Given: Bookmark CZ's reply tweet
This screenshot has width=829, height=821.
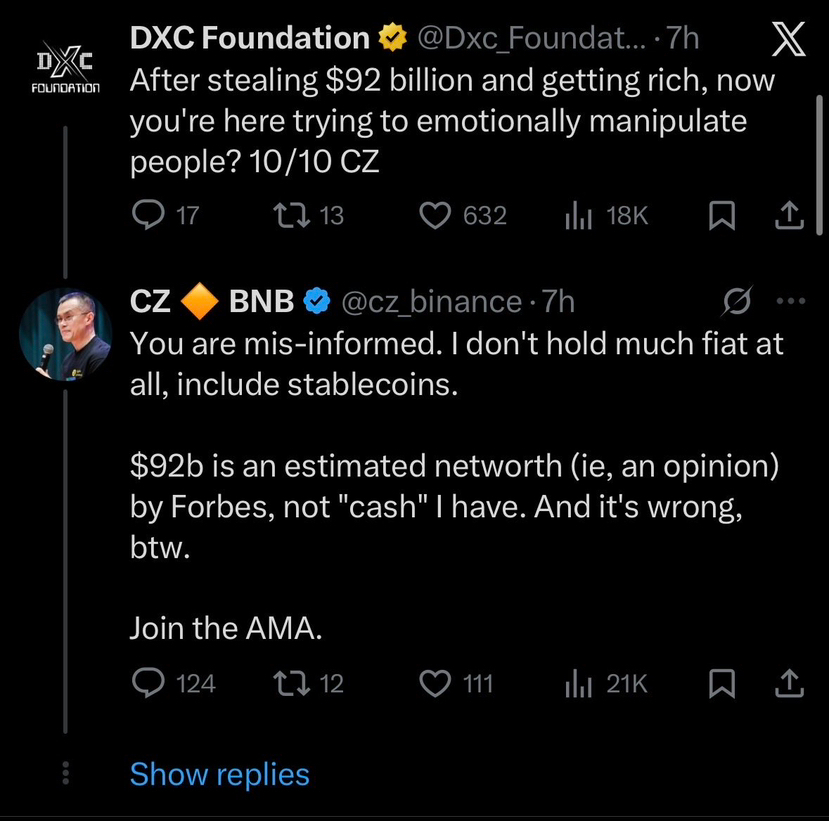Looking at the screenshot, I should tap(721, 683).
